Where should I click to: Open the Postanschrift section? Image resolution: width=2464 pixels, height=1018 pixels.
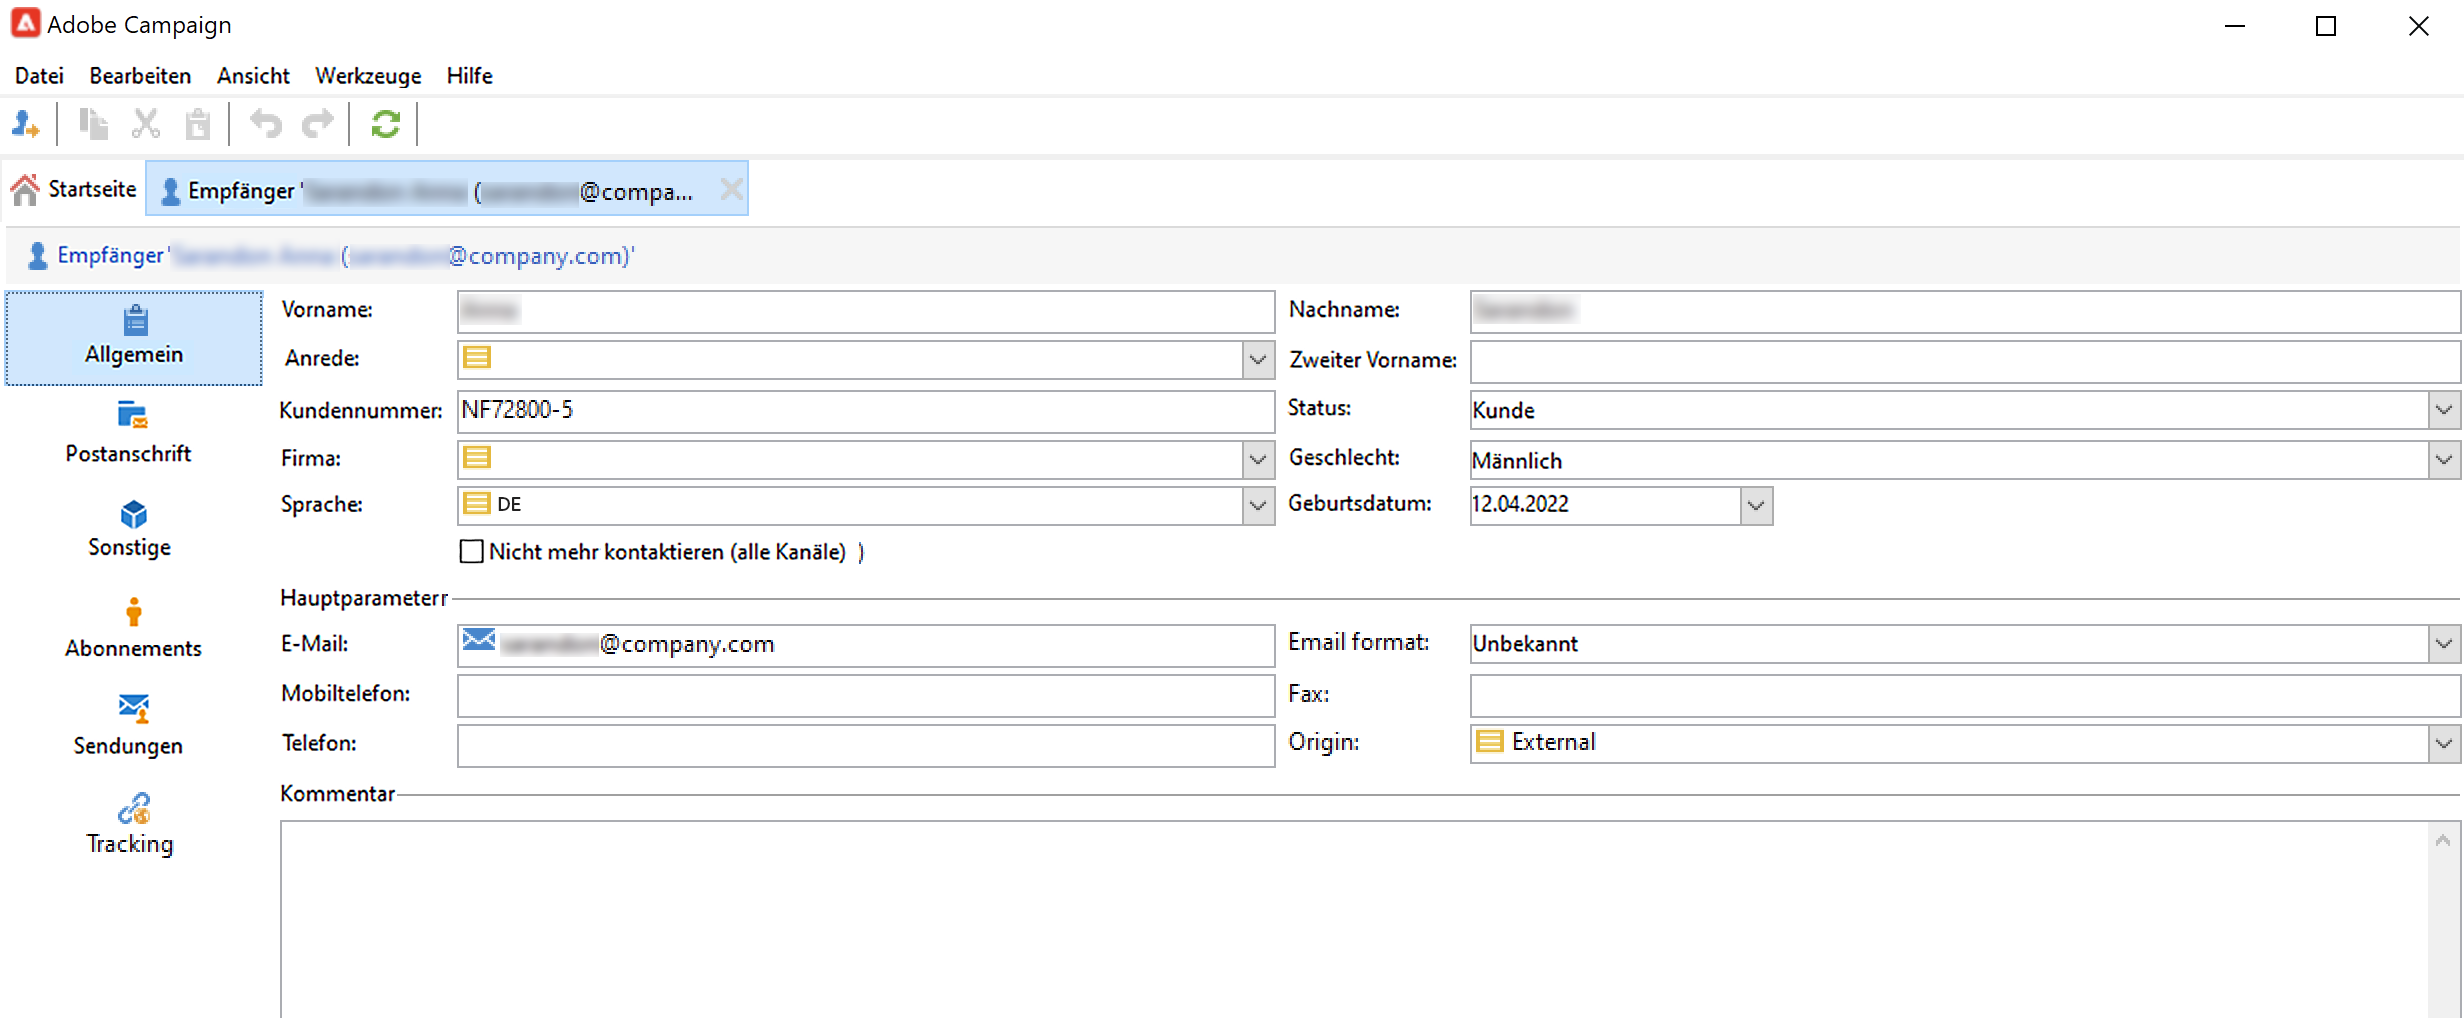[x=129, y=433]
